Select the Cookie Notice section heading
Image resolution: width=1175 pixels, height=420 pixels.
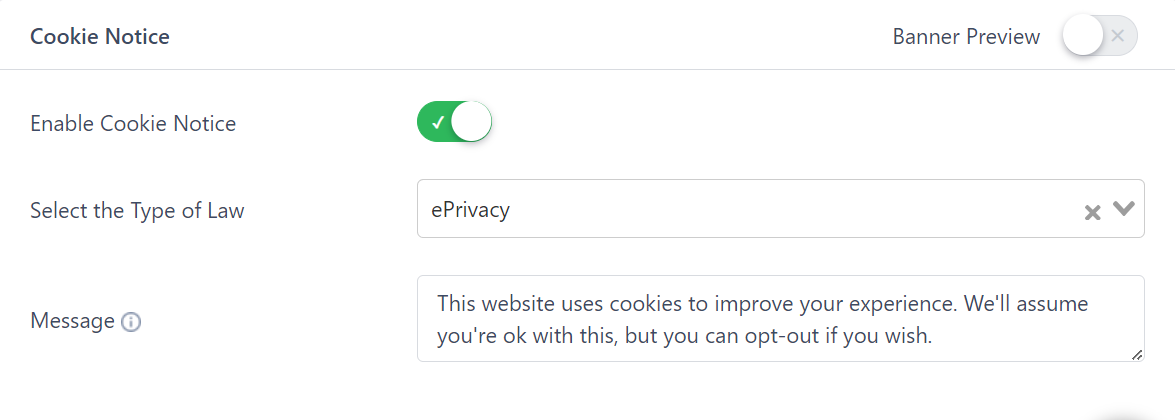[100, 36]
